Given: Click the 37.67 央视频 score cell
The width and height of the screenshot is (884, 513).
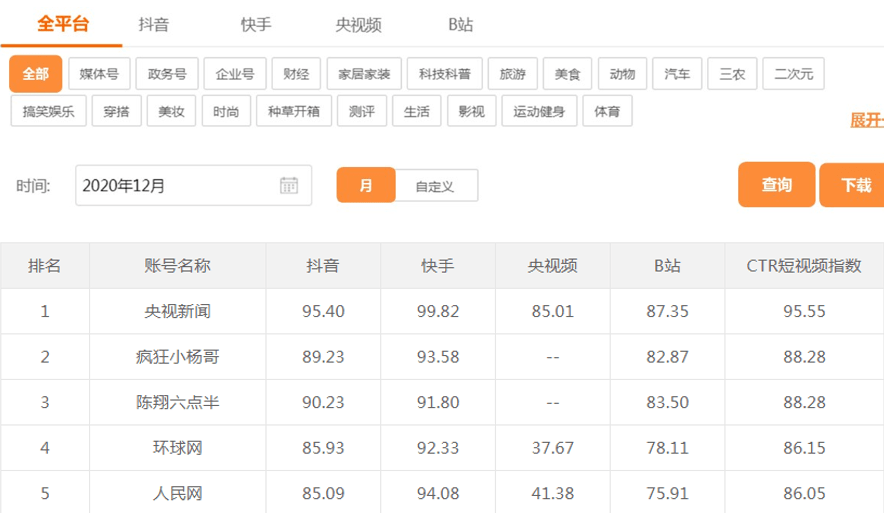Looking at the screenshot, I should point(552,448).
